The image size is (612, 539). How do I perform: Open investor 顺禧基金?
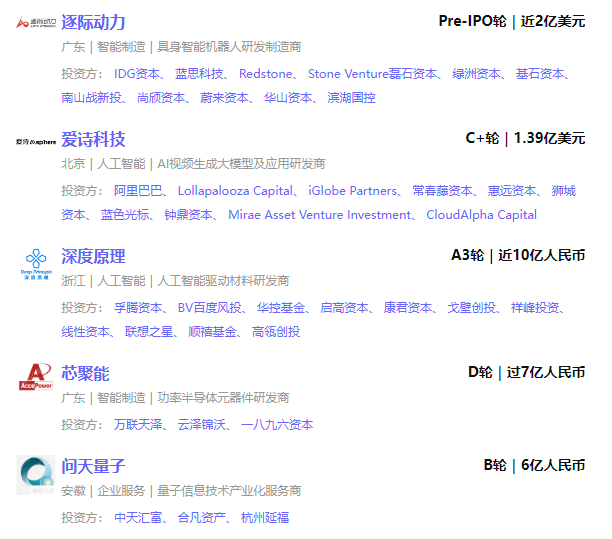click(212, 332)
